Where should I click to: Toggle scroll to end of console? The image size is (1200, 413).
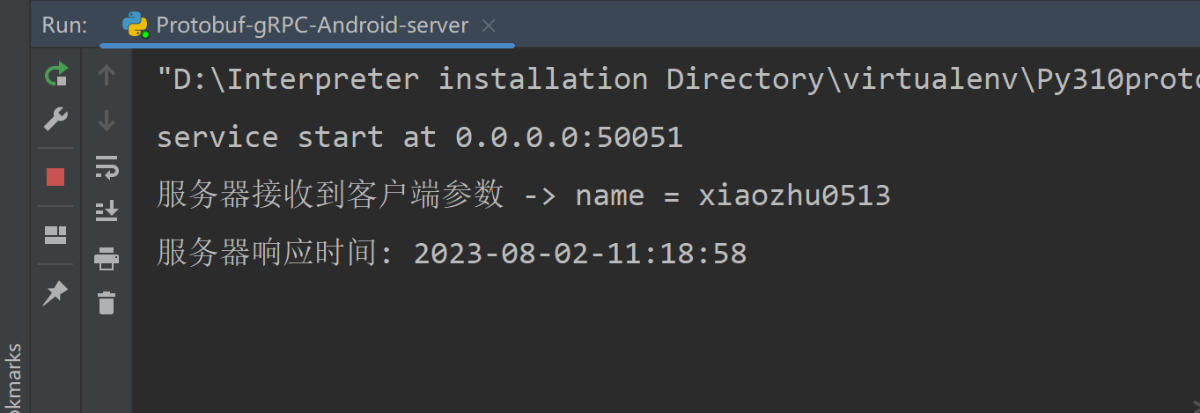point(106,211)
